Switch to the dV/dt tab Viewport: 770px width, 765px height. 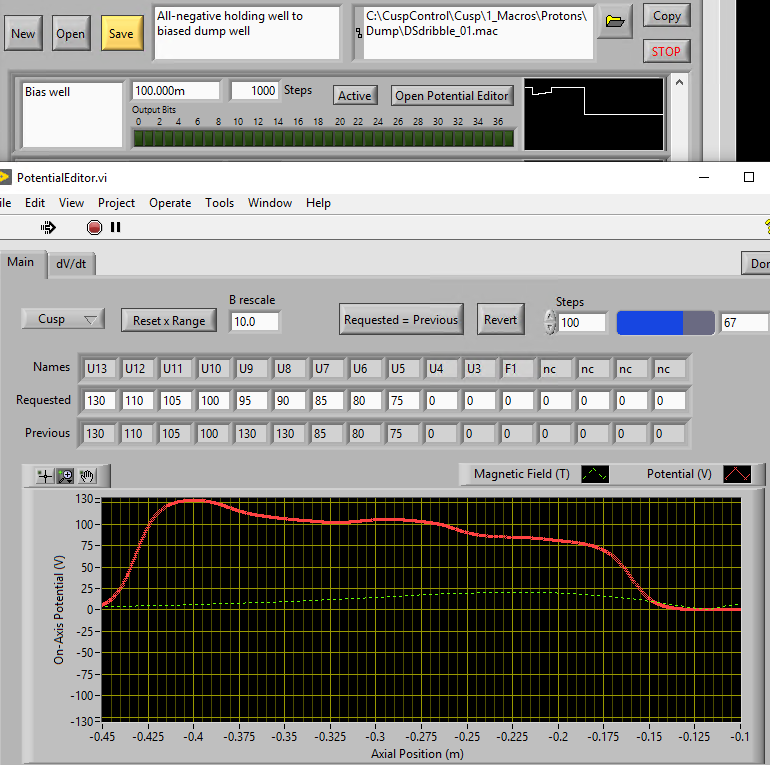coord(70,263)
